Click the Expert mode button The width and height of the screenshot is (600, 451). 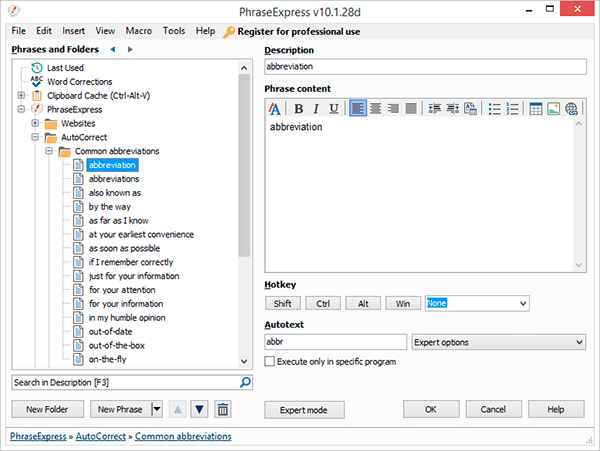(305, 409)
